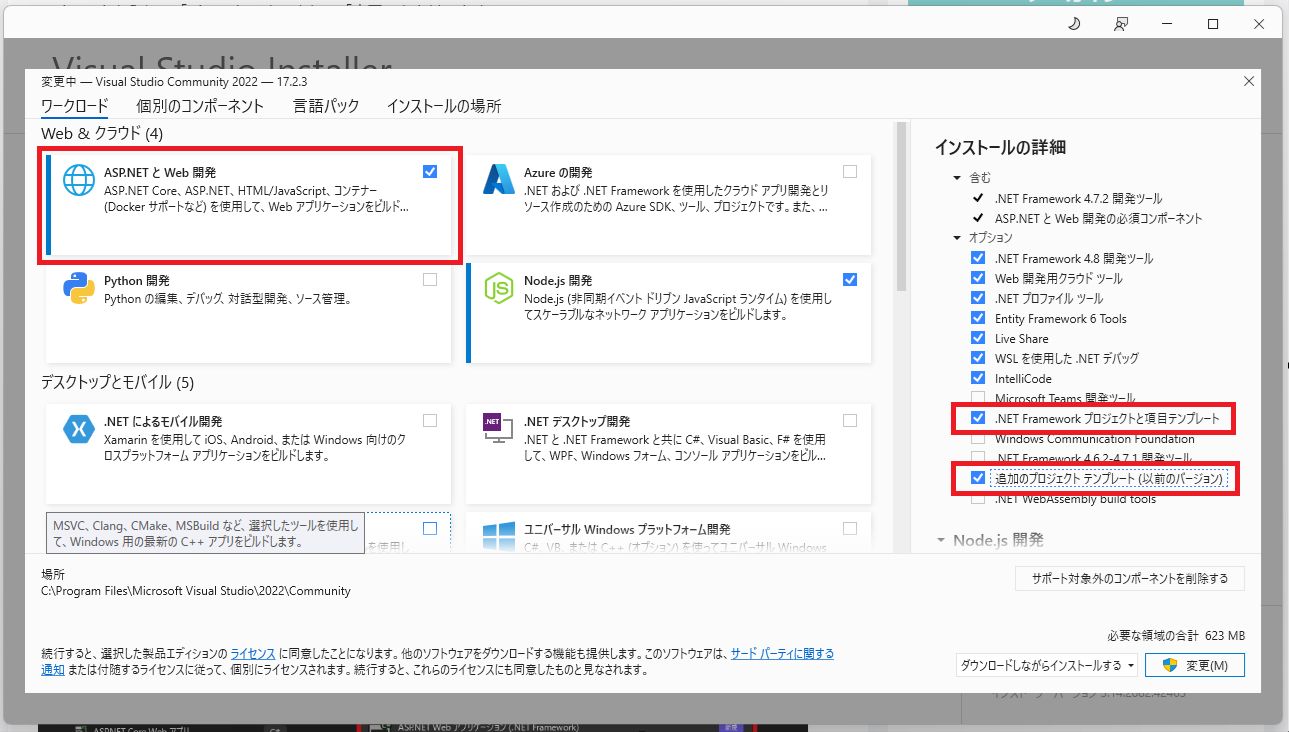The width and height of the screenshot is (1289, 732).
Task: Toggle .NET Framework プロジェクトと項目テンプレート checkbox
Action: pyautogui.click(x=978, y=418)
